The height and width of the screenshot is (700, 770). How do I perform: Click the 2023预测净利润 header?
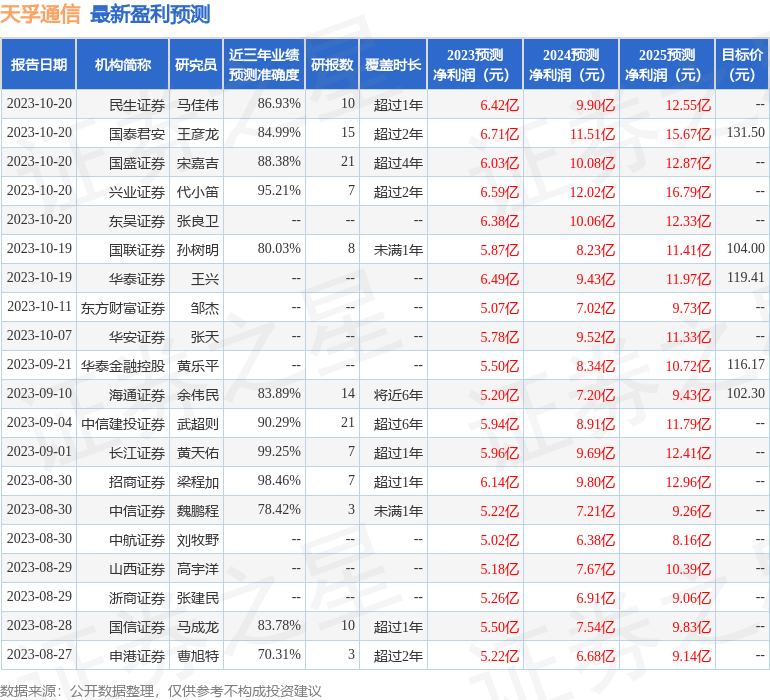(x=475, y=64)
